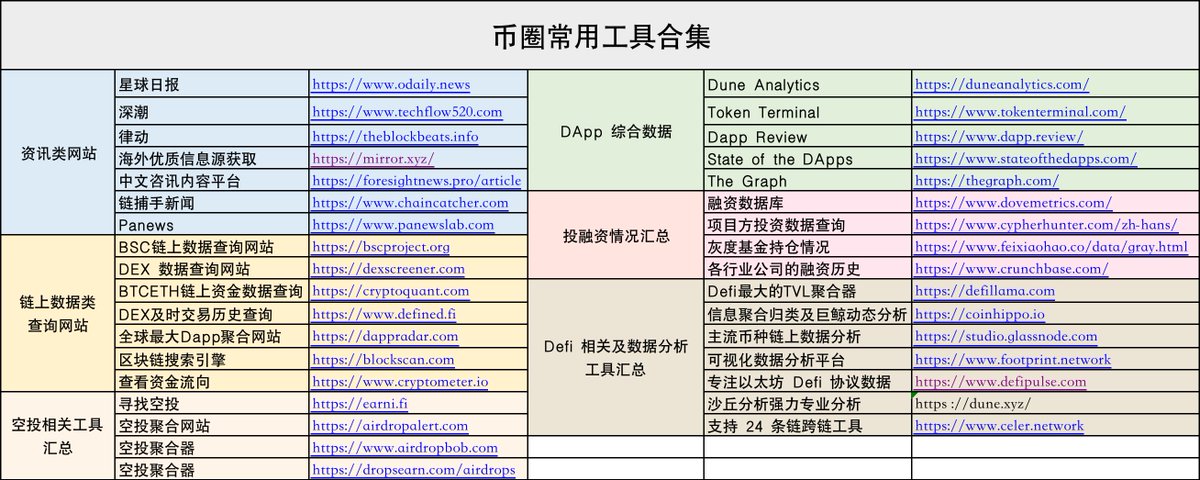Select the The Graph cell
1200x480 pixels.
[807, 181]
